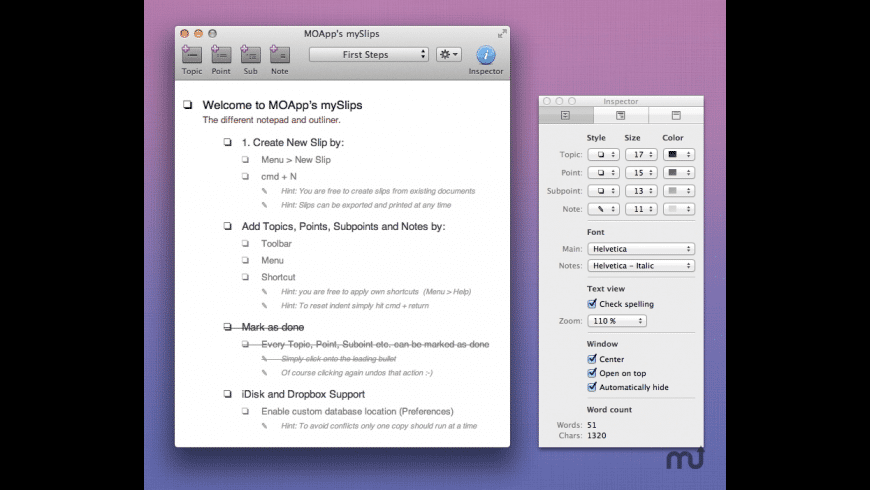Pick Point color swatch
870x490 pixels.
(x=679, y=173)
